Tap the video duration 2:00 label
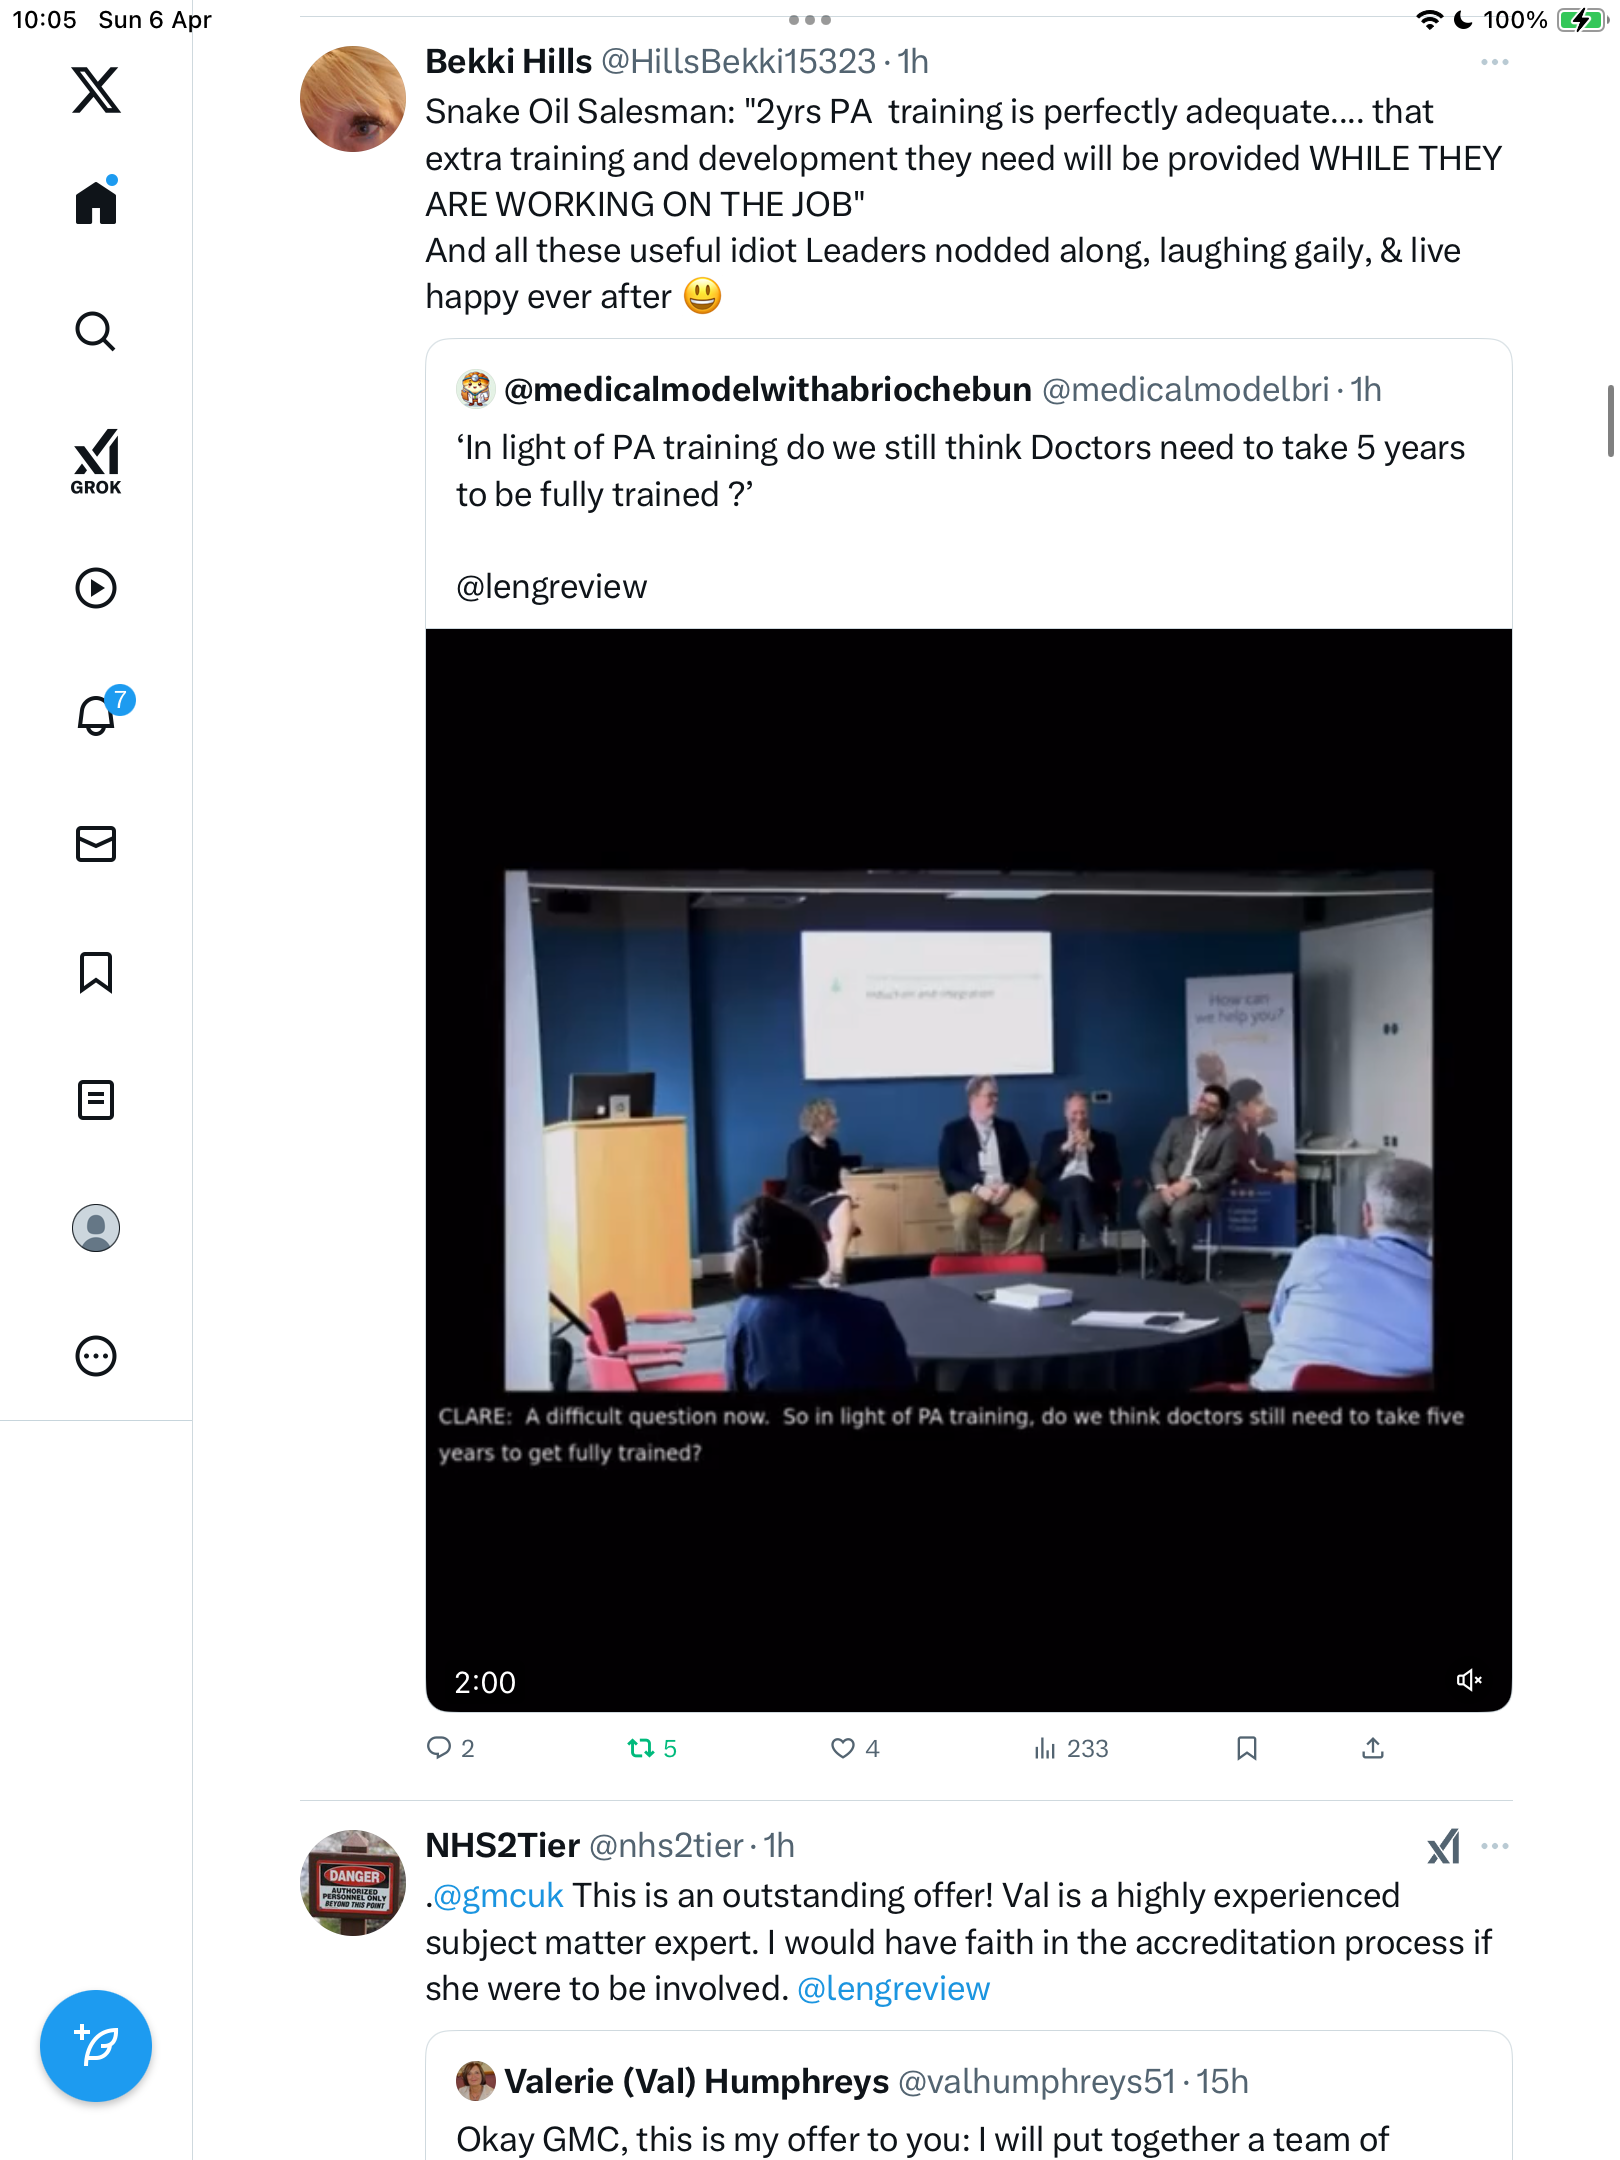This screenshot has height=2160, width=1620. 485,1682
